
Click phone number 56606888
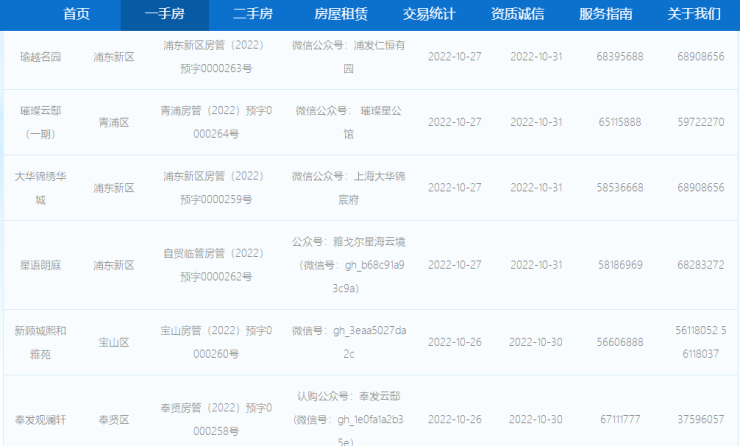tap(620, 342)
